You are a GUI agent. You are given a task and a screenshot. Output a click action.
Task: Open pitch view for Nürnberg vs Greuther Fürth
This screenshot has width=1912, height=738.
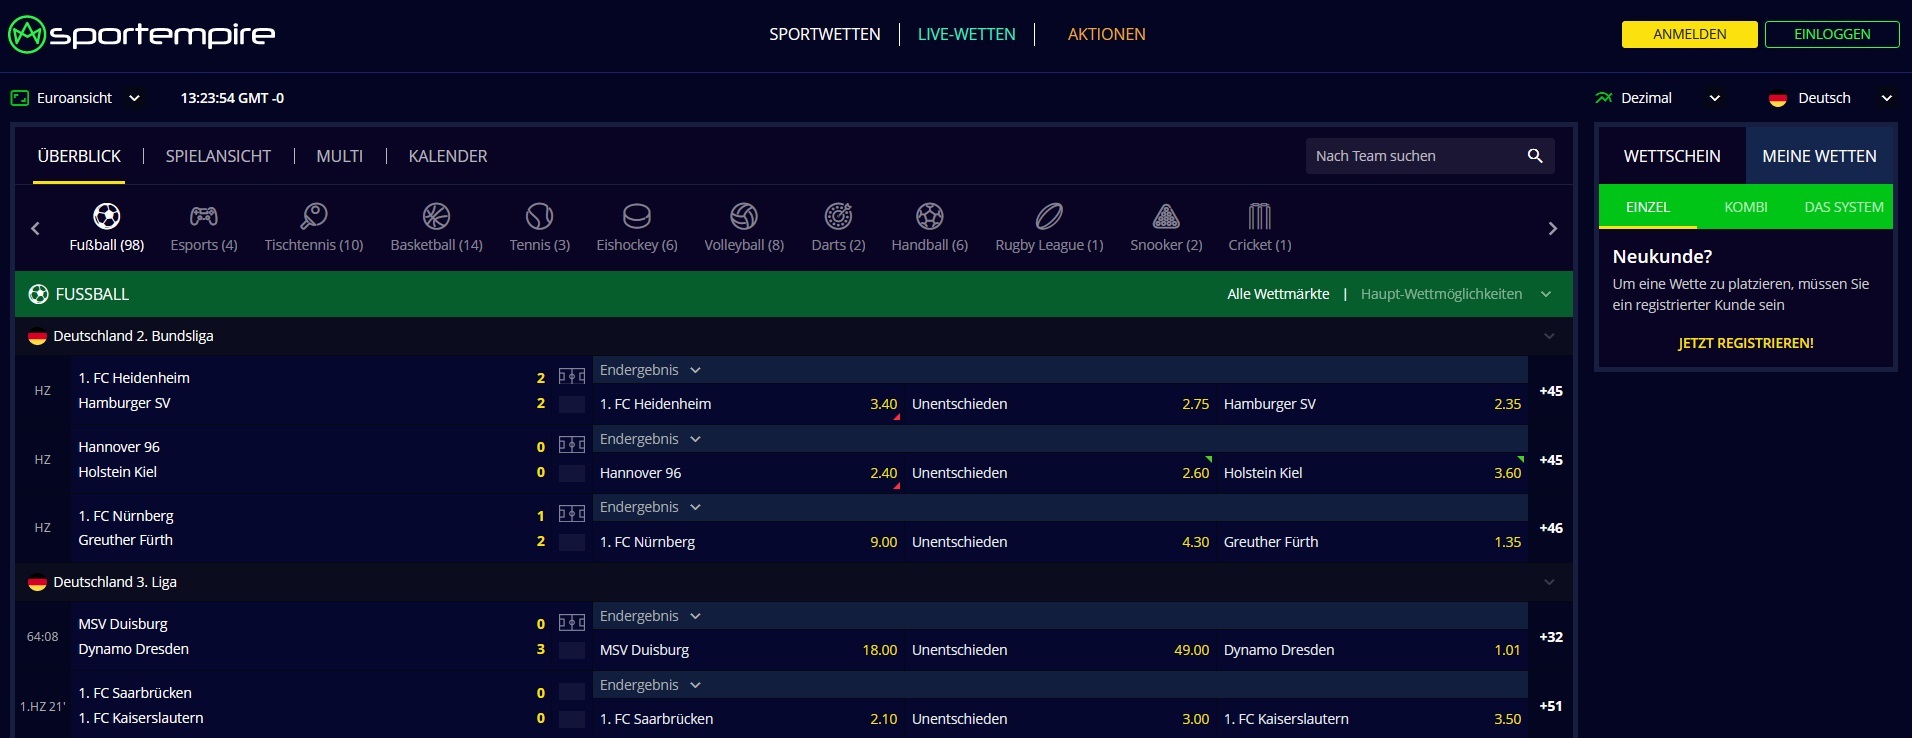click(572, 515)
